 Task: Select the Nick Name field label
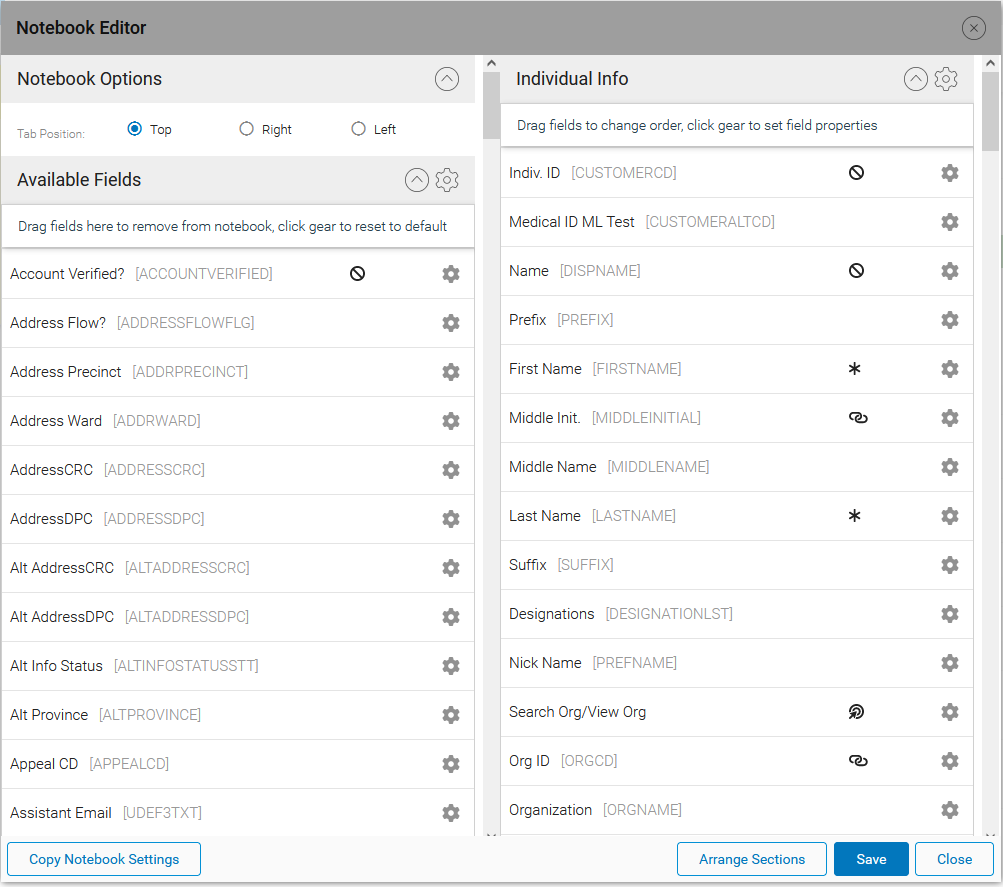point(545,663)
